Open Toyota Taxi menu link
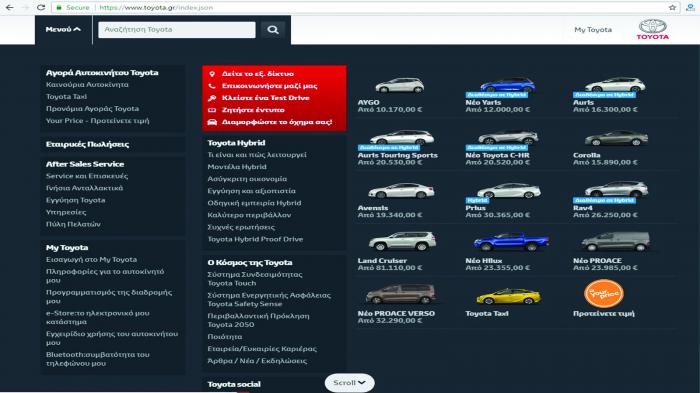 click(67, 96)
